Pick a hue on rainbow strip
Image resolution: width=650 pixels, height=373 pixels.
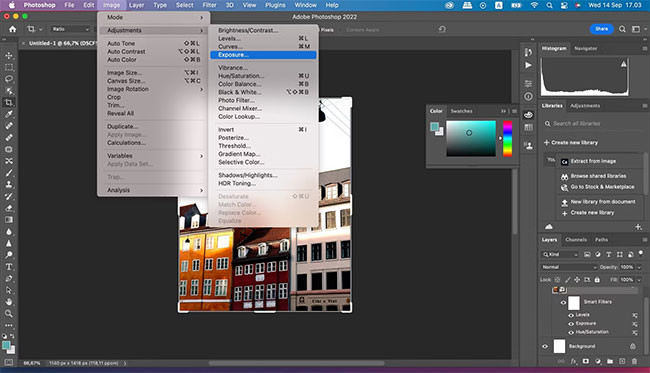(x=508, y=139)
